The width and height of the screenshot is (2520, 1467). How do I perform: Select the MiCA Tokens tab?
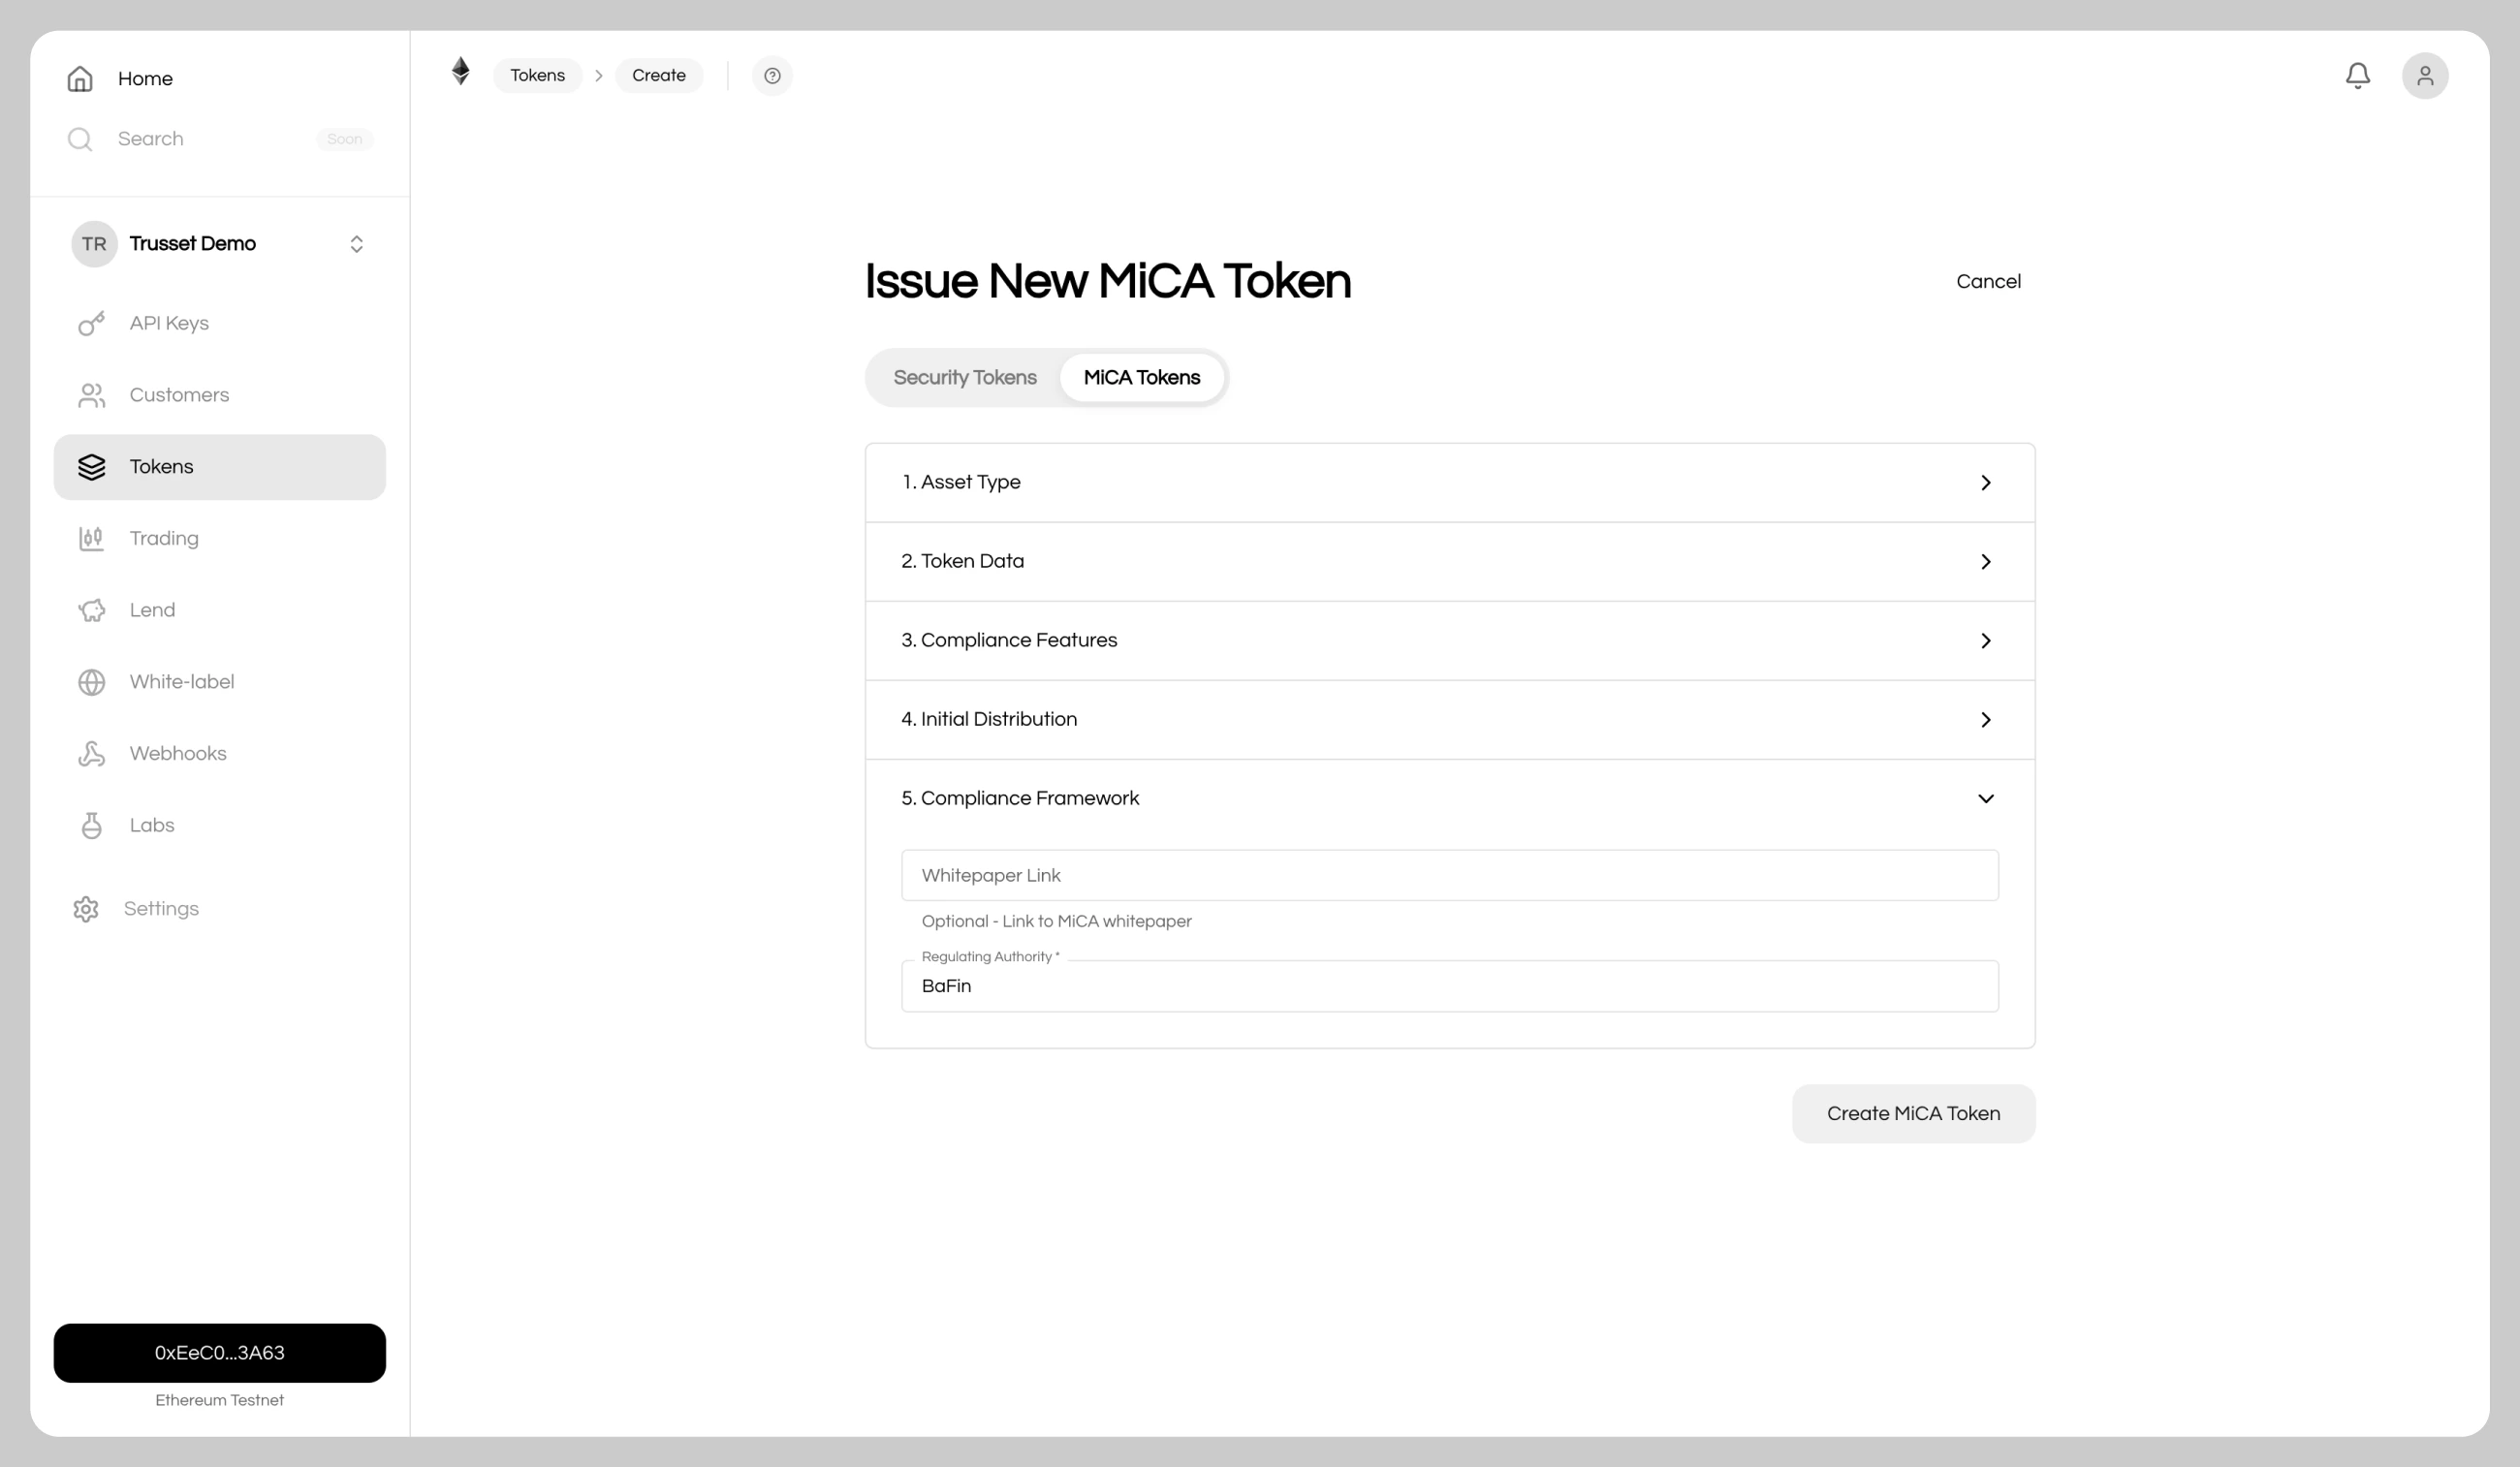(x=1142, y=377)
